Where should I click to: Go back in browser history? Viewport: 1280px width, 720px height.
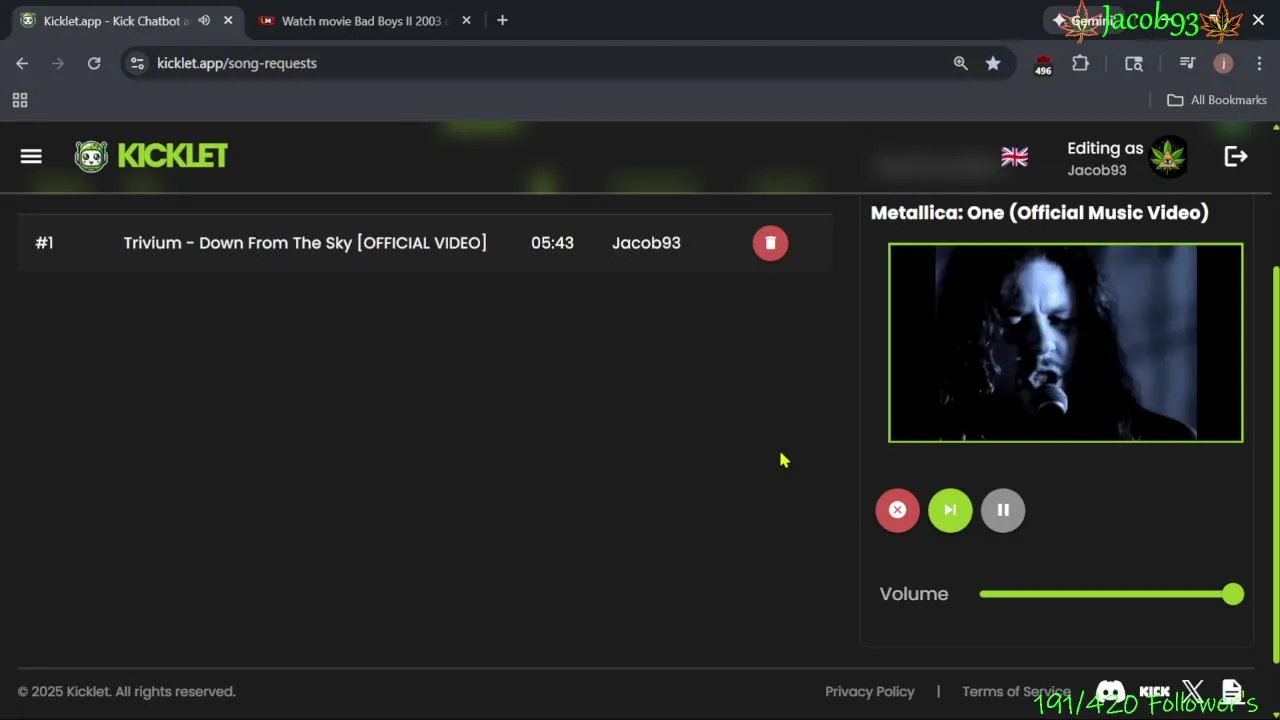click(22, 63)
